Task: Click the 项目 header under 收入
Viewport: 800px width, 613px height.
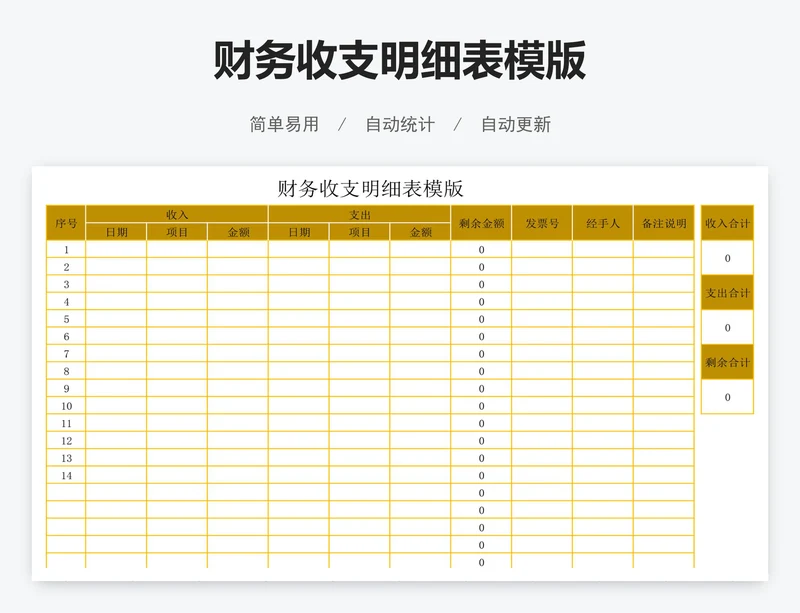Action: pyautogui.click(x=177, y=232)
